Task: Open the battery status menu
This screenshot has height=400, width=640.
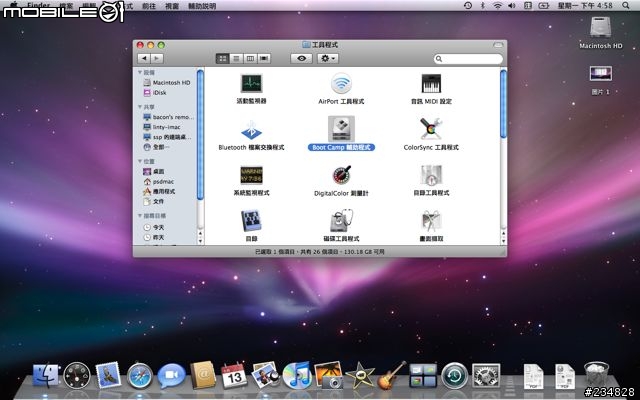Action: [x=544, y=6]
